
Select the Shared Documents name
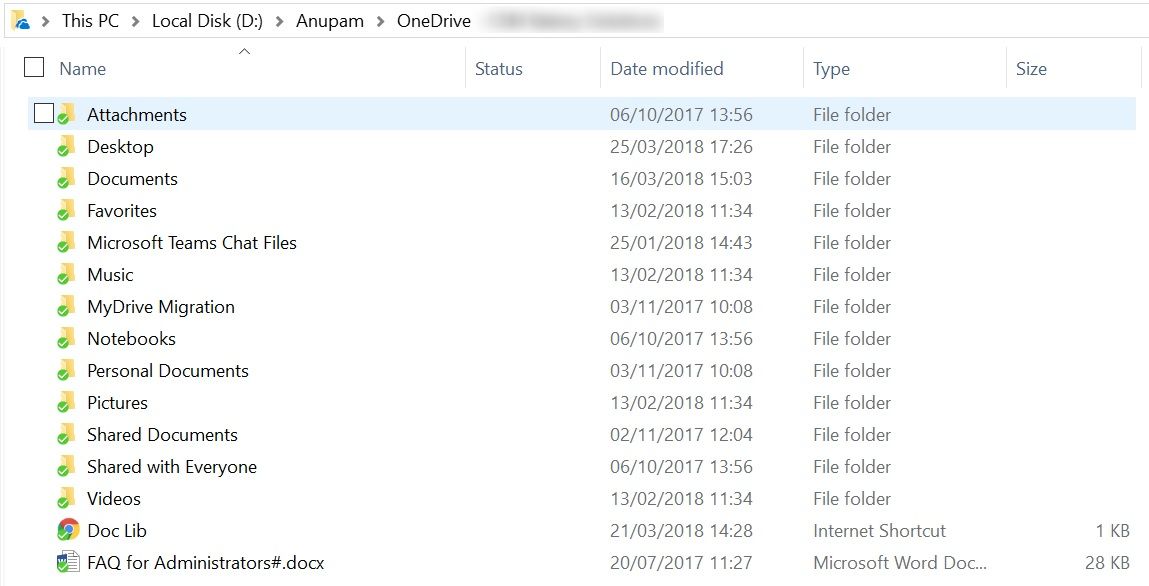click(x=163, y=434)
